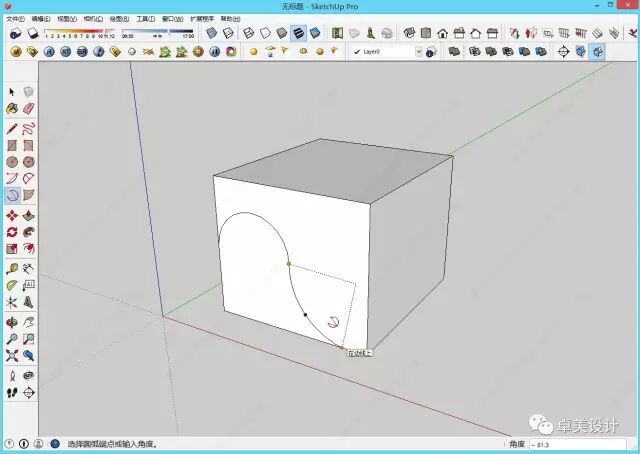This screenshot has height=454, width=640.
Task: Open the 编辑(E) menu
Action: [x=41, y=19]
